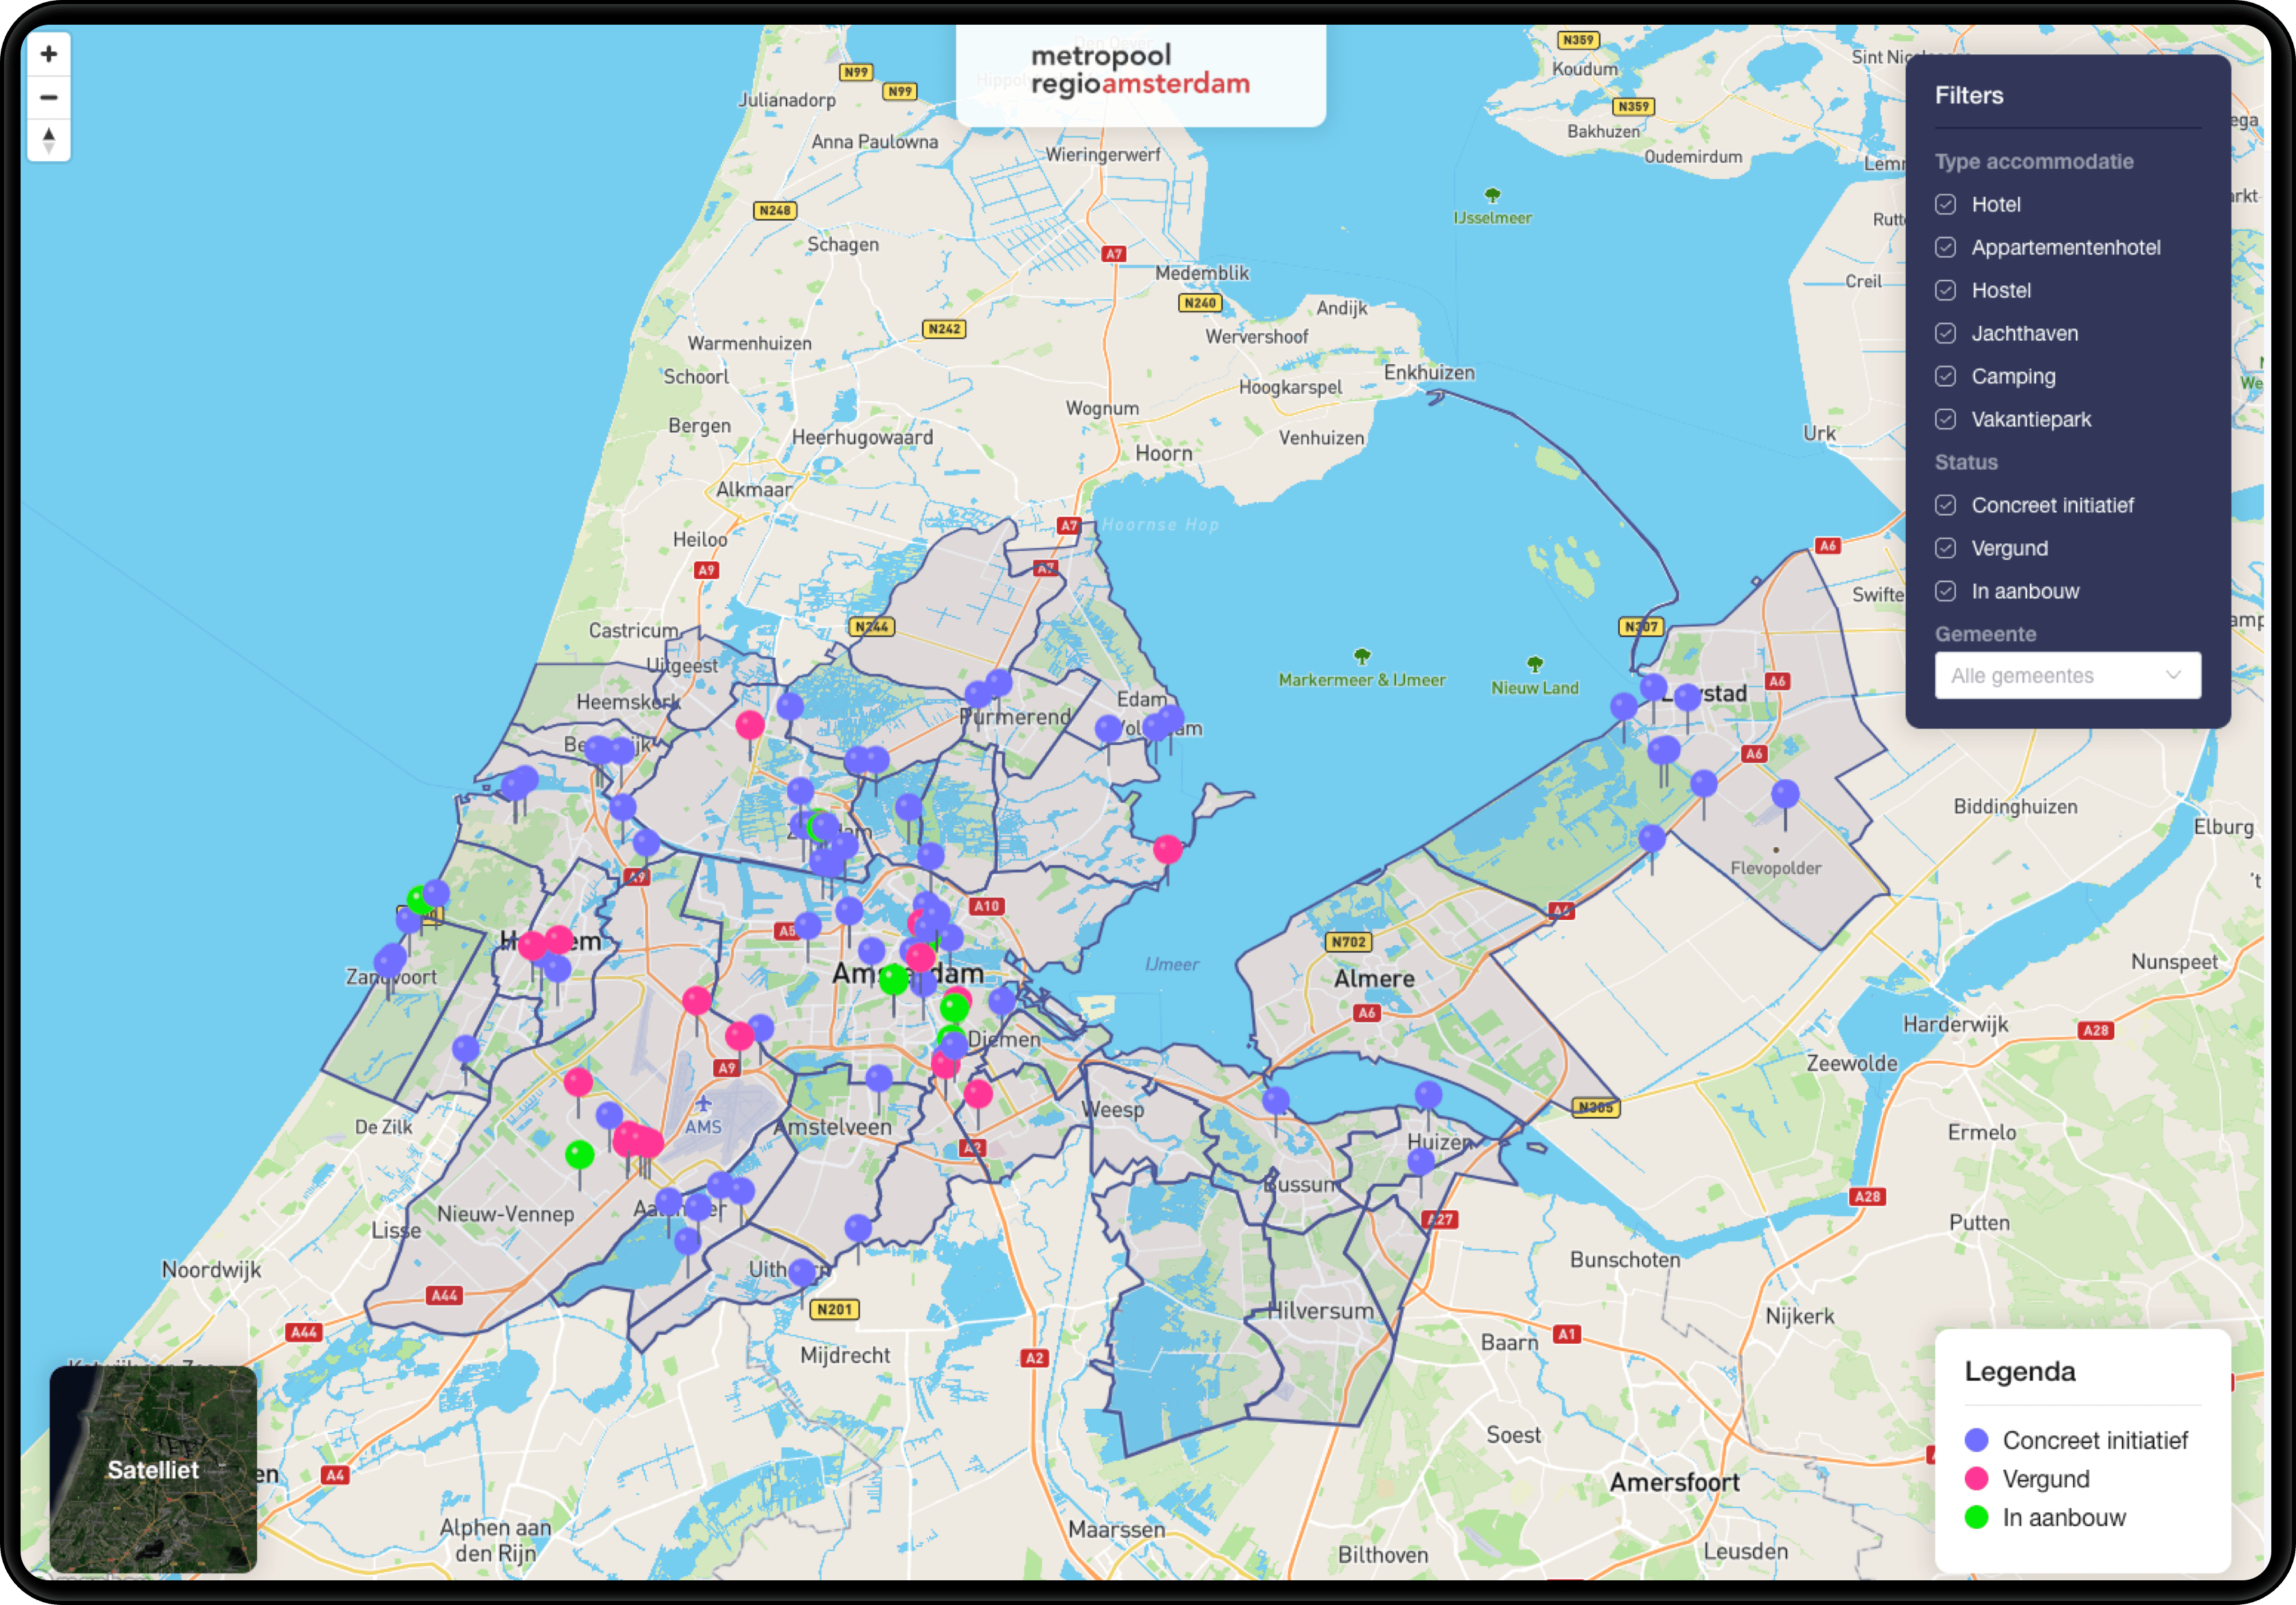Image resolution: width=2296 pixels, height=1605 pixels.
Task: Zoom in the map with plus button
Action: 48,54
